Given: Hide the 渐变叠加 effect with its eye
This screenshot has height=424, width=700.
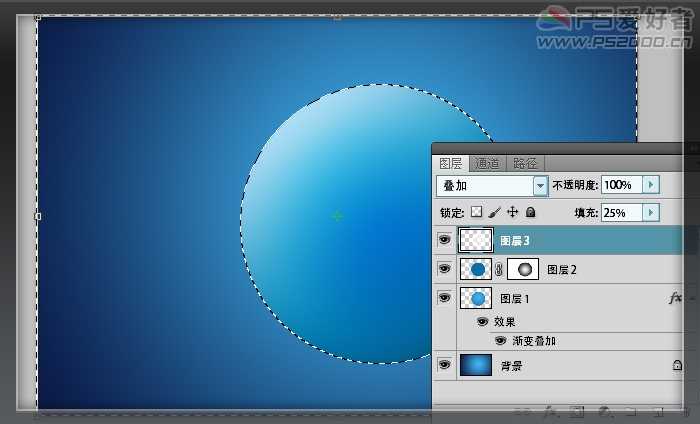Looking at the screenshot, I should click(x=501, y=341).
